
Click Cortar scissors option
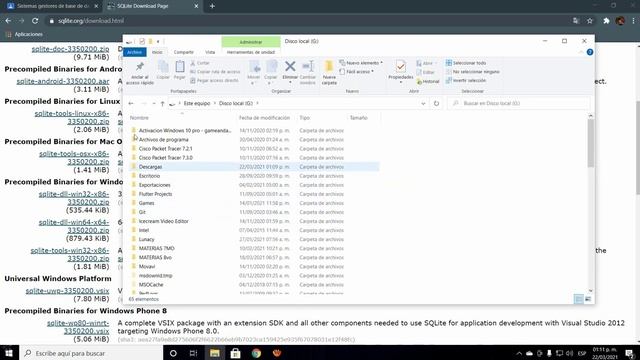click(200, 63)
